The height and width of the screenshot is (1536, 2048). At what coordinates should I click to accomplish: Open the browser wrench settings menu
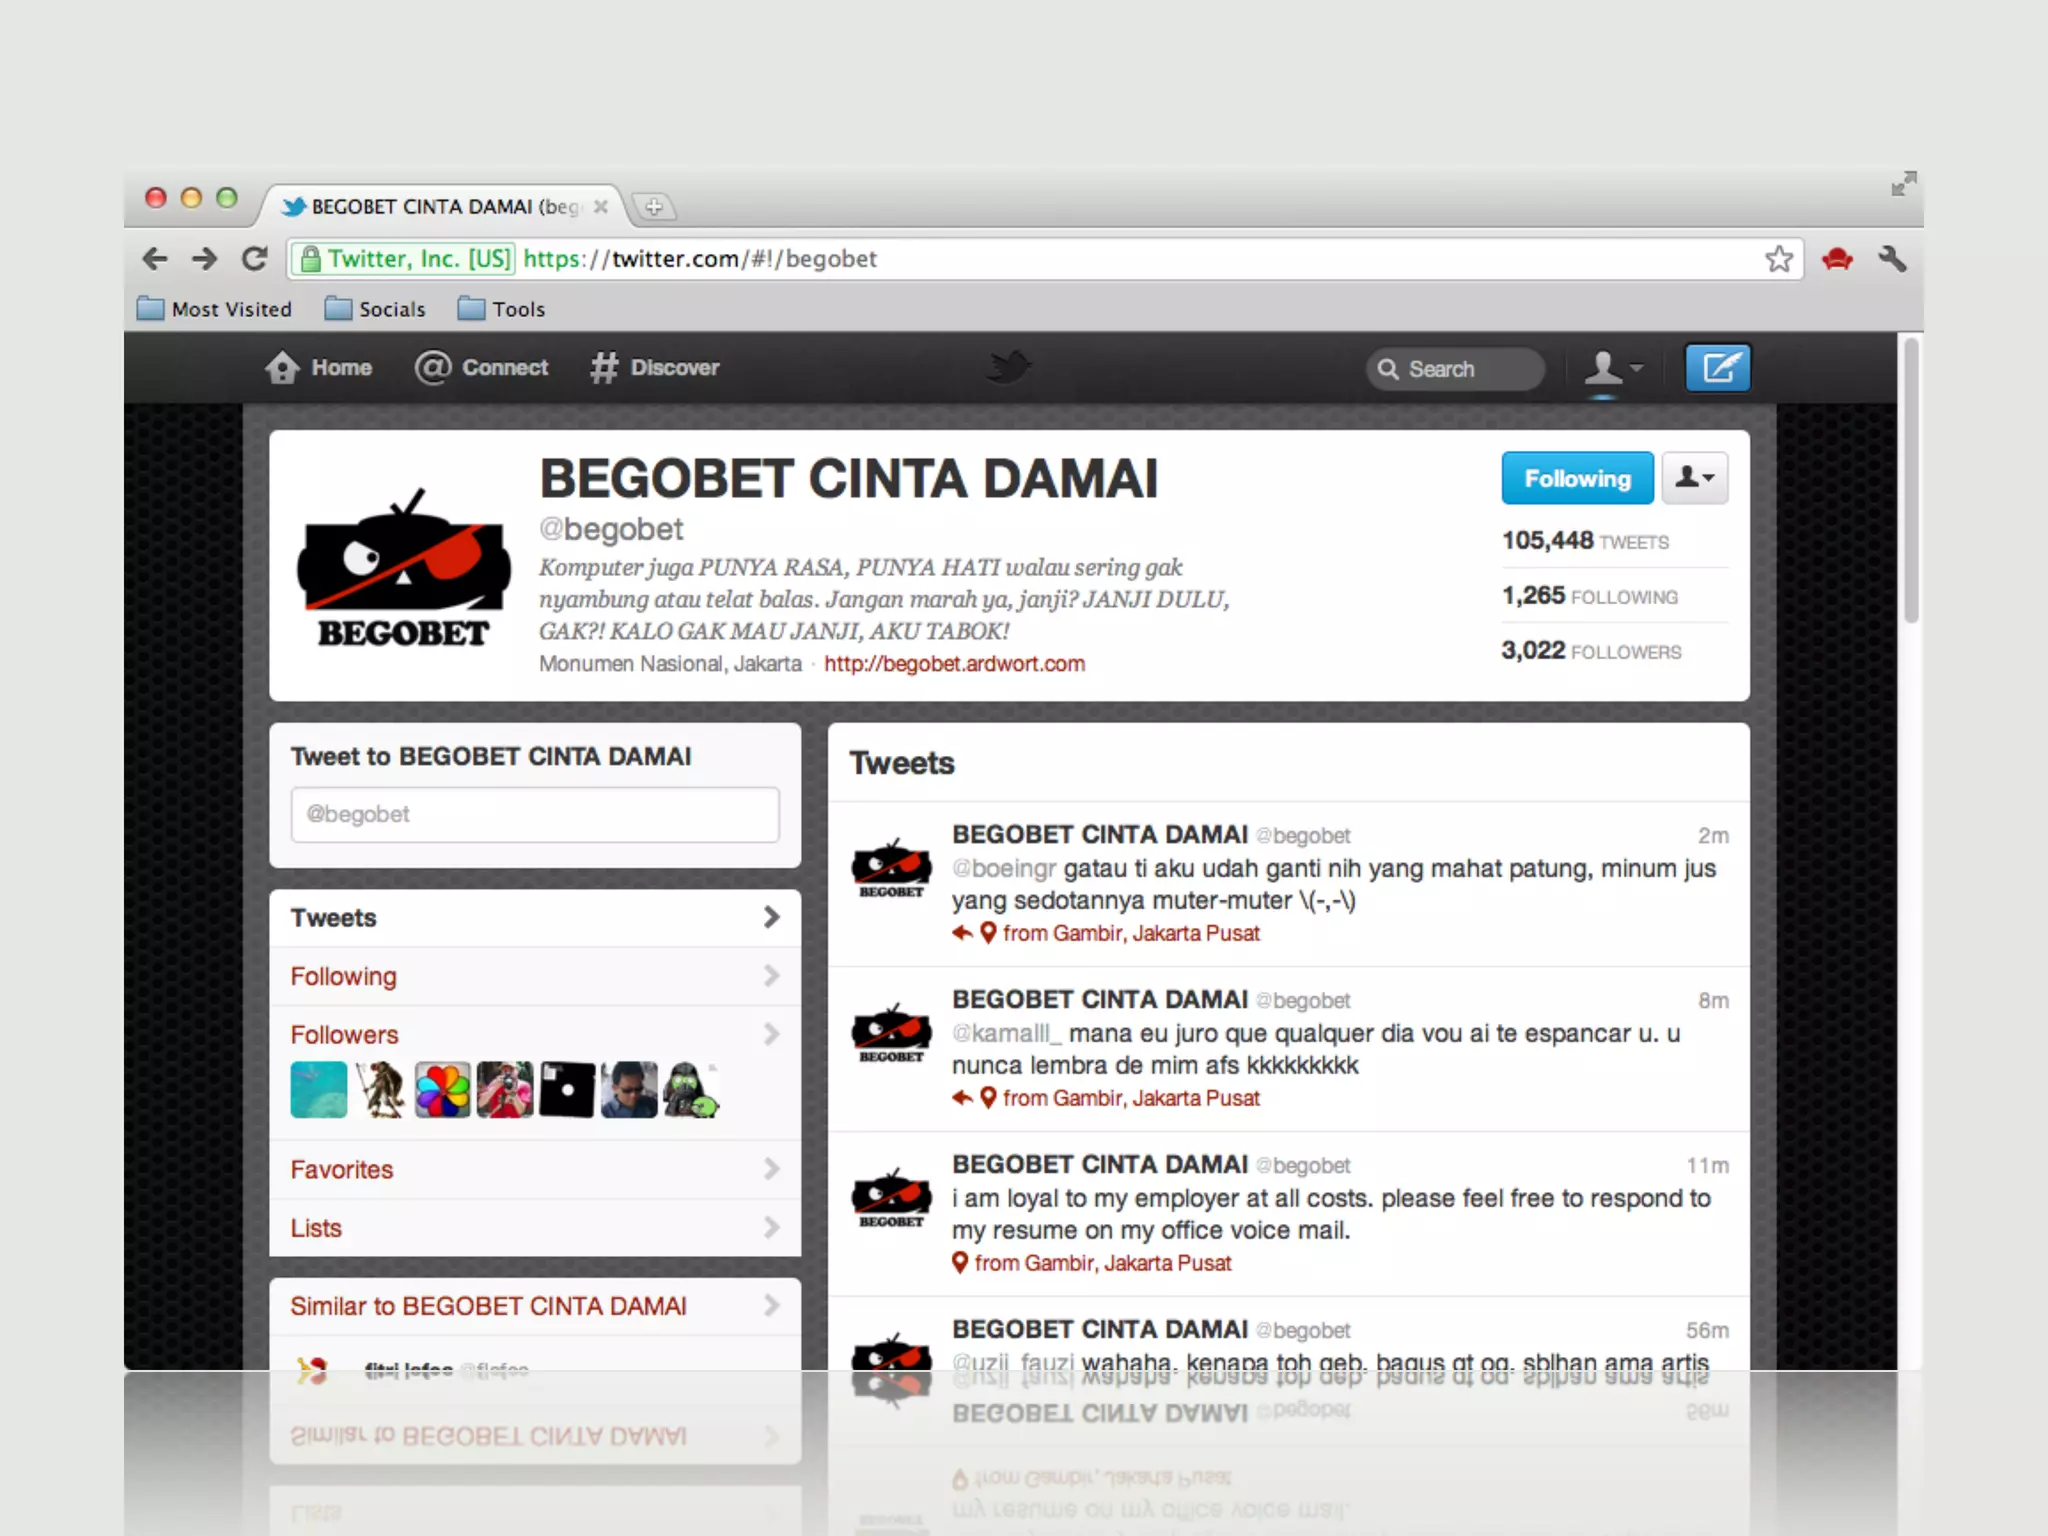tap(1892, 259)
